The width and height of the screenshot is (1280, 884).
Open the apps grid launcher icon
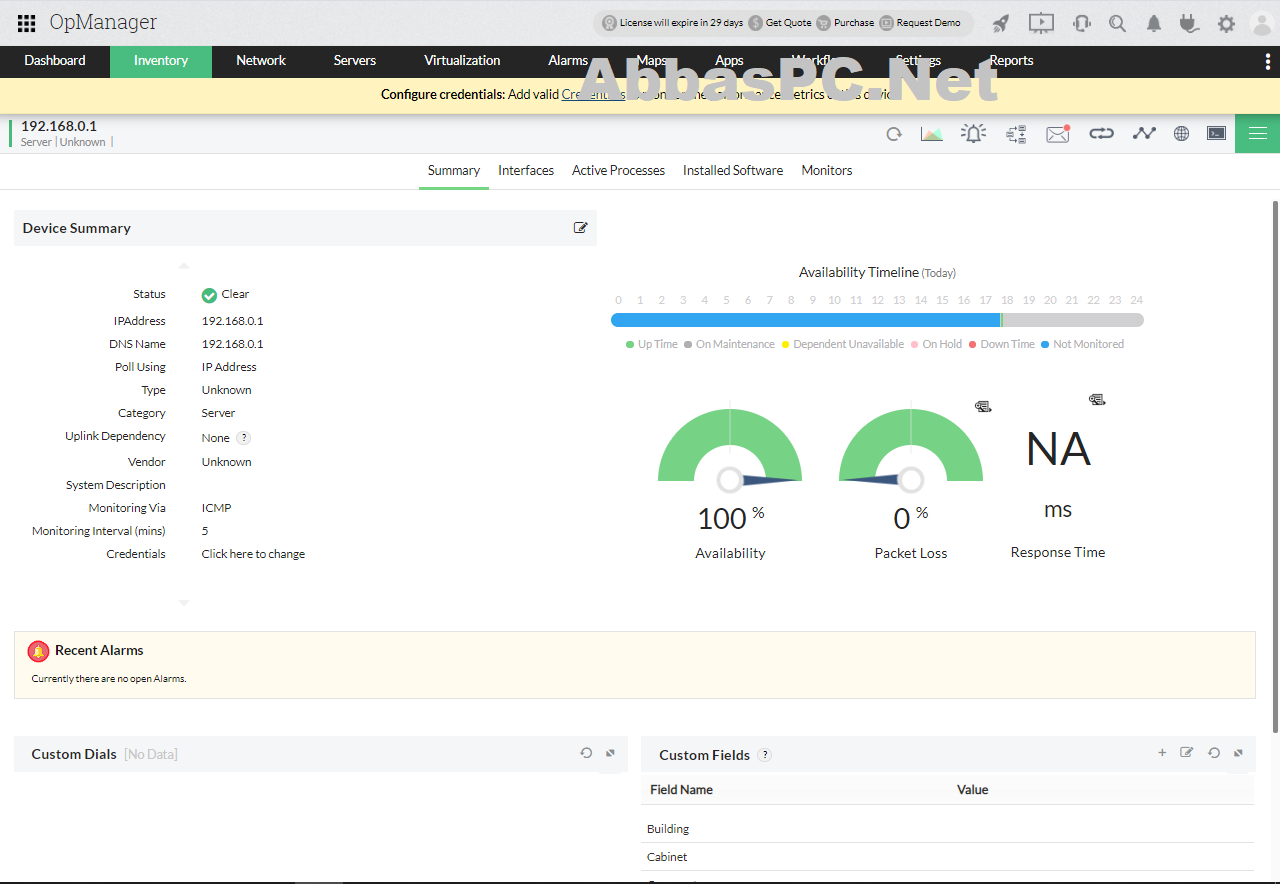pos(27,23)
